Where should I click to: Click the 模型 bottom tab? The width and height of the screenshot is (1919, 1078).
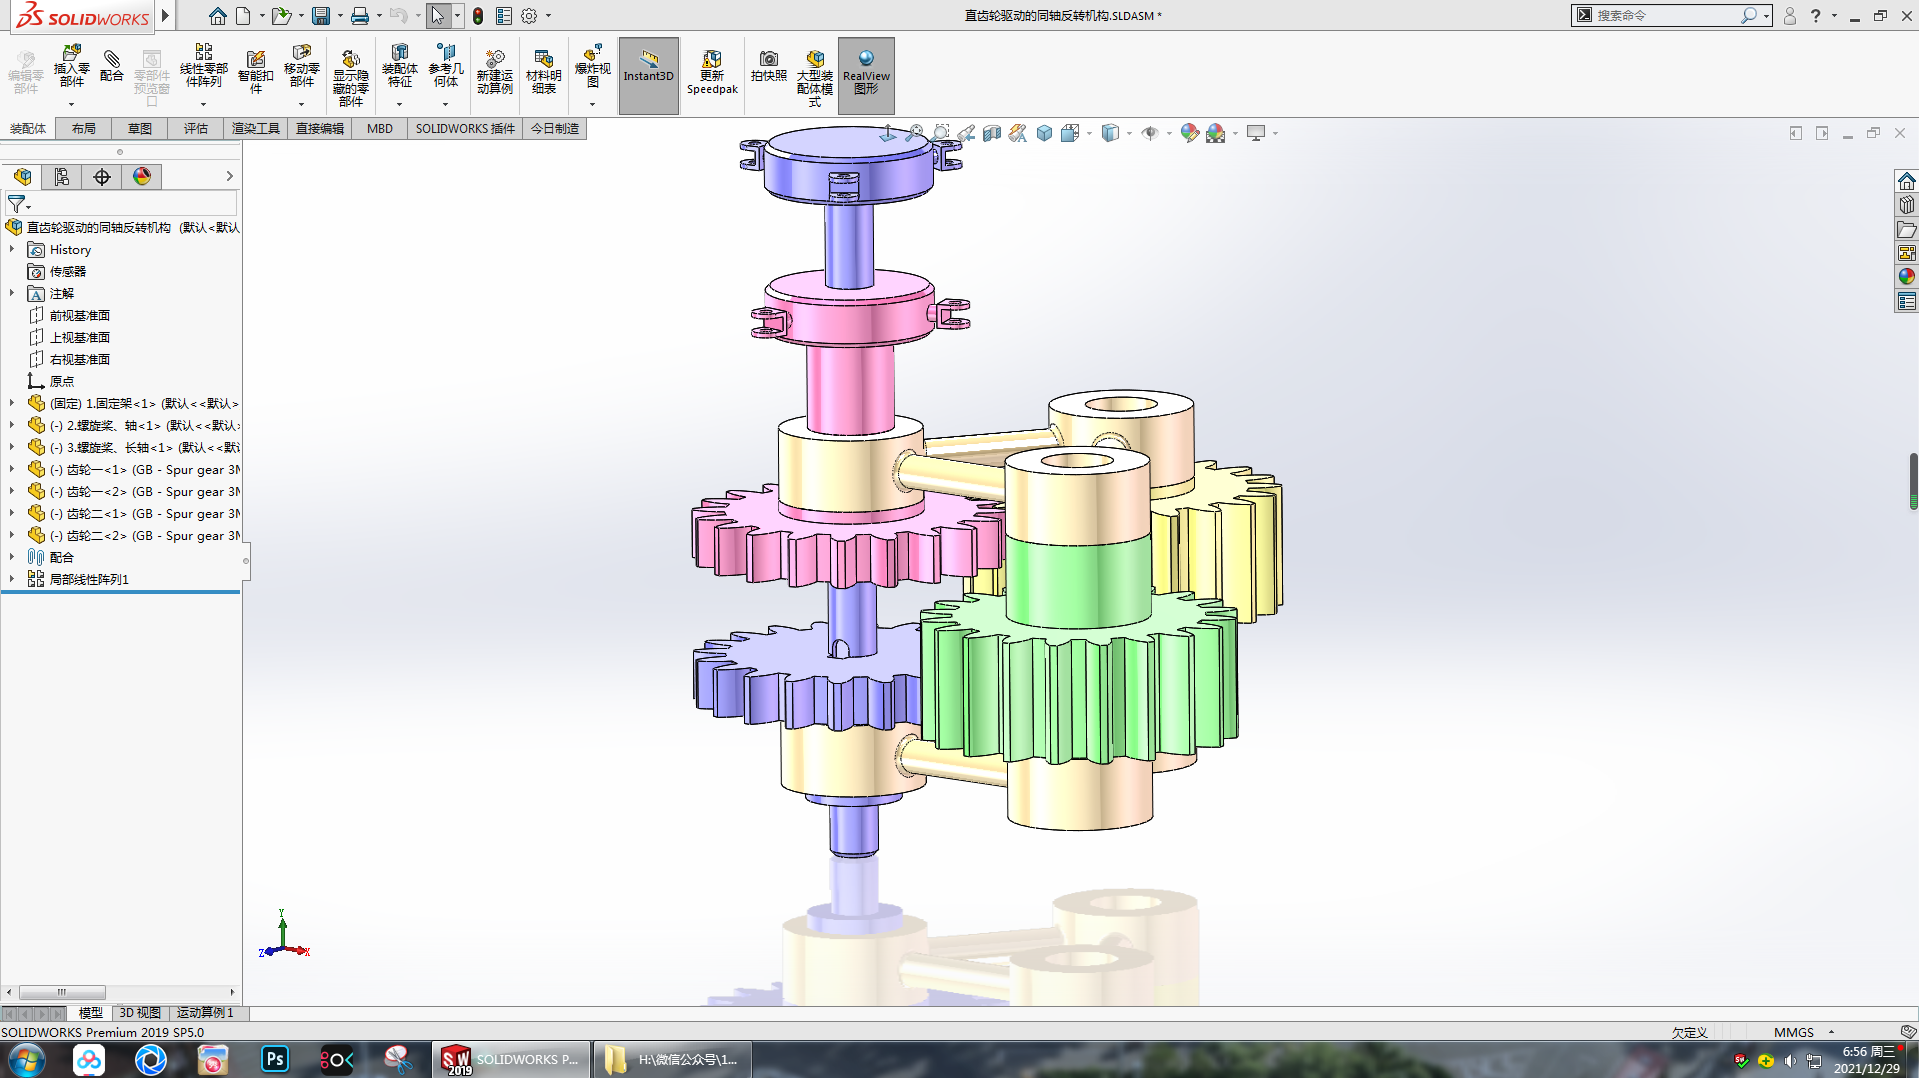[91, 1013]
